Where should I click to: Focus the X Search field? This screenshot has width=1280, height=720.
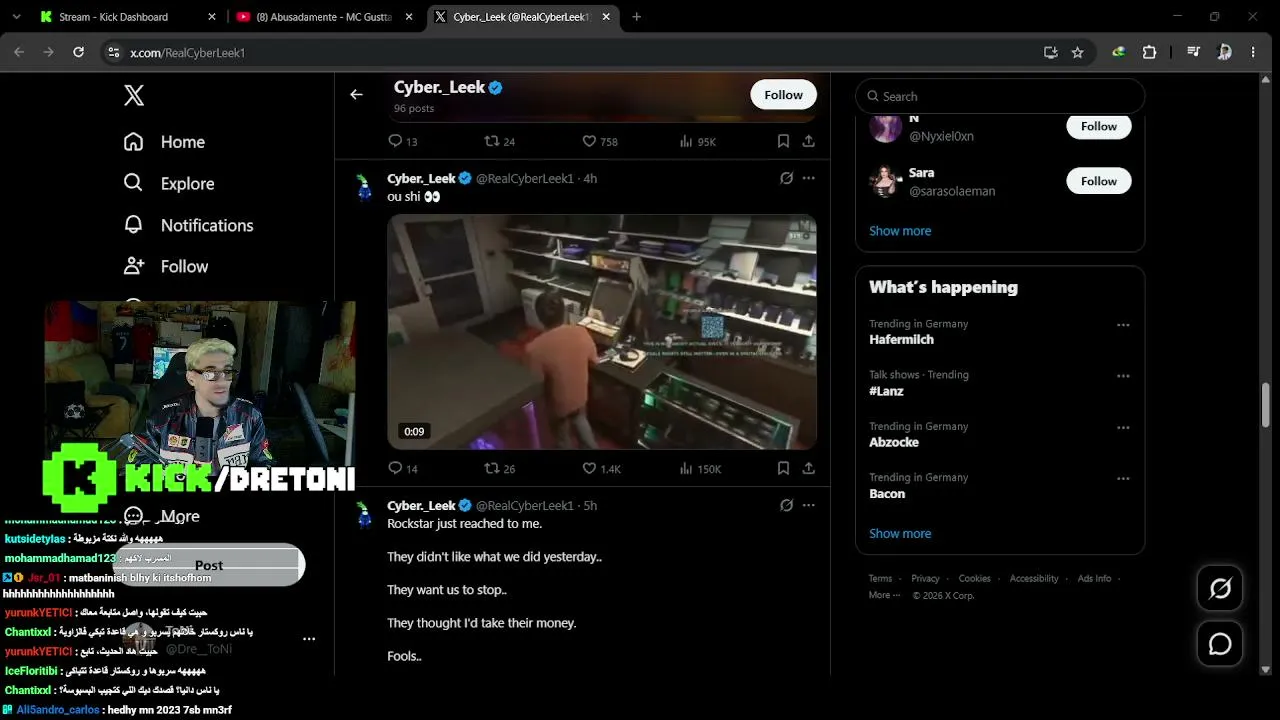tap(1000, 96)
